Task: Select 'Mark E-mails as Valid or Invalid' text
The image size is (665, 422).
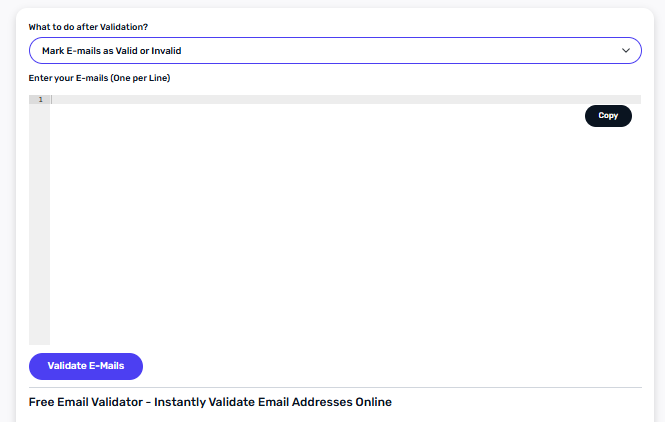Action: (111, 50)
